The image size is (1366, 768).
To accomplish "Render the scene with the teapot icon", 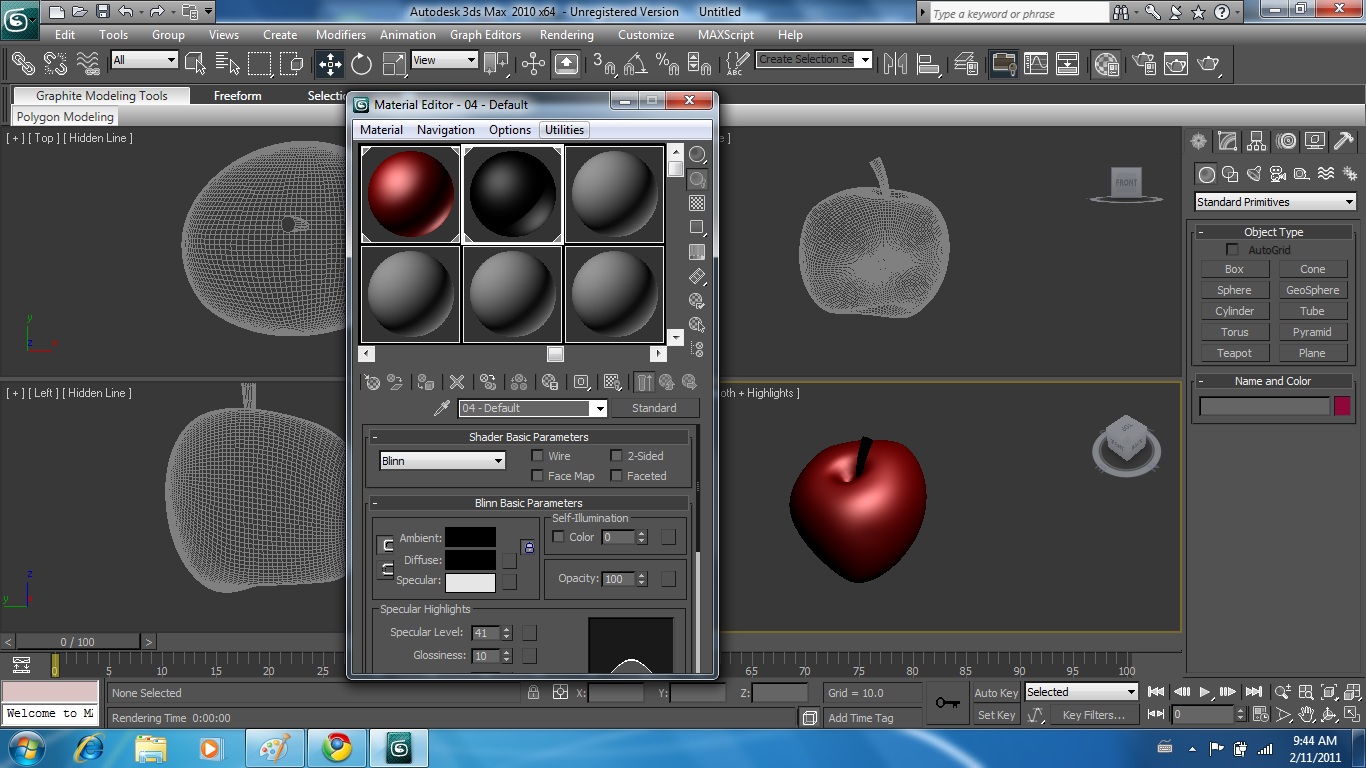I will 1209,64.
